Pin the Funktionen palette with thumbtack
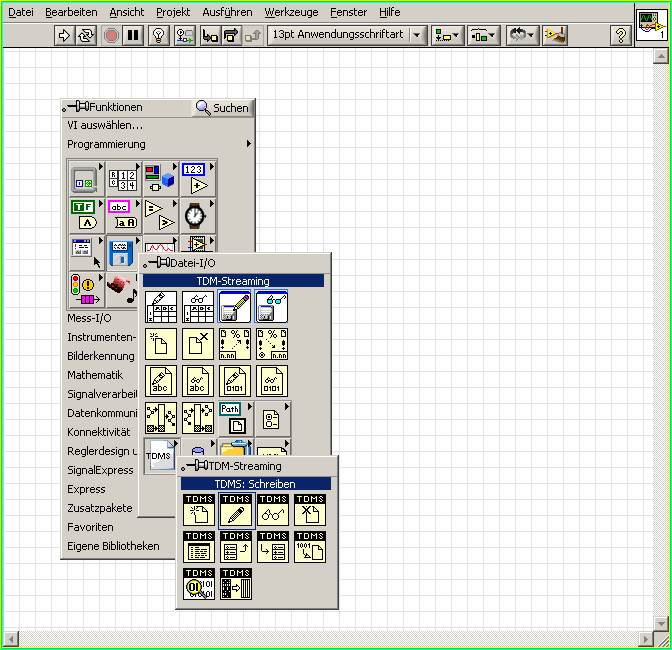The height and width of the screenshot is (650, 672). pos(78,106)
